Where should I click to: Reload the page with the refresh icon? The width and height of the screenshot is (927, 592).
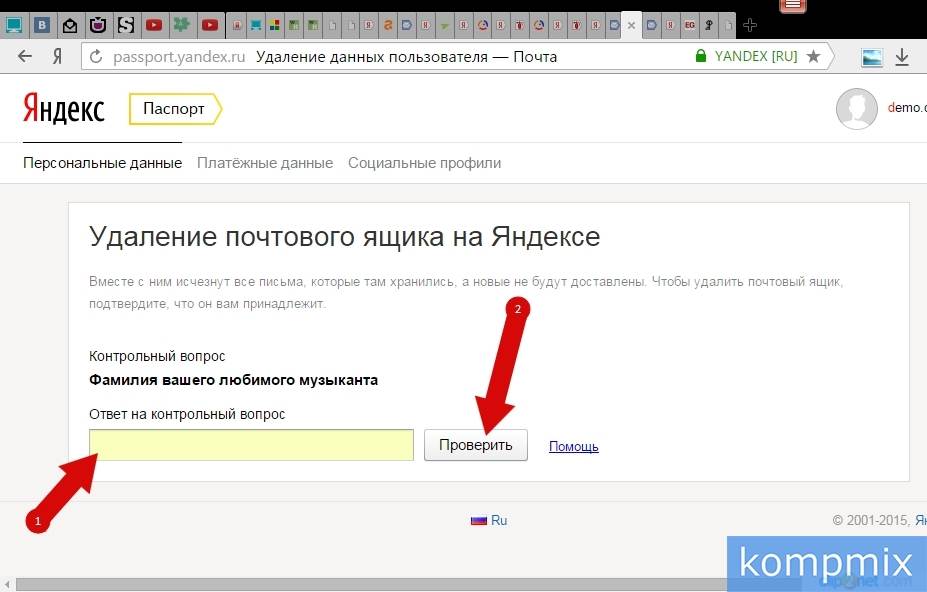coord(96,56)
